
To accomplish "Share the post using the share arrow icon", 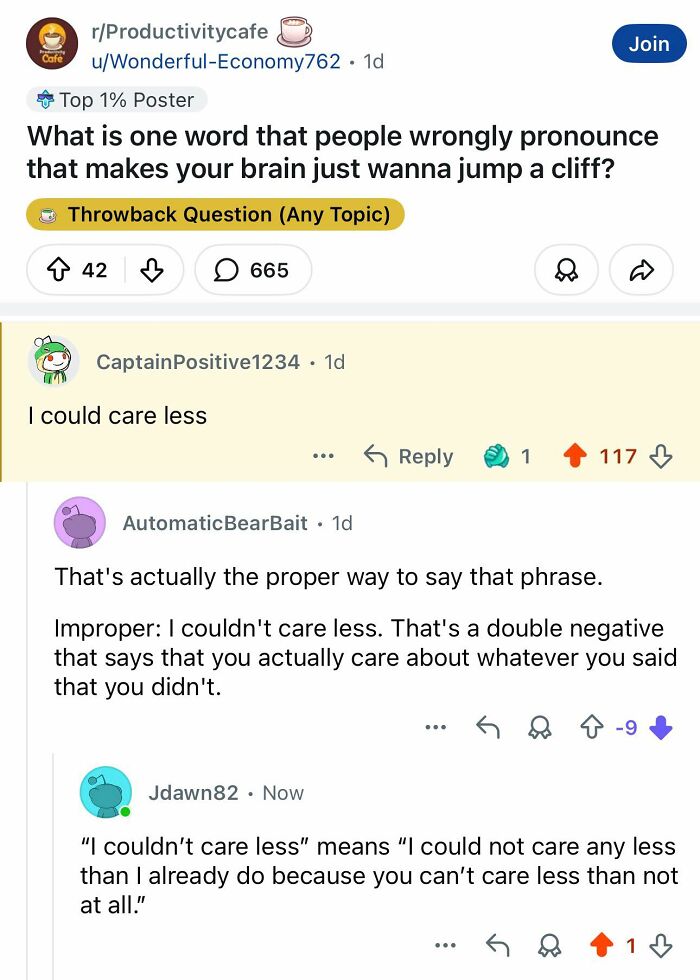I will pos(641,270).
